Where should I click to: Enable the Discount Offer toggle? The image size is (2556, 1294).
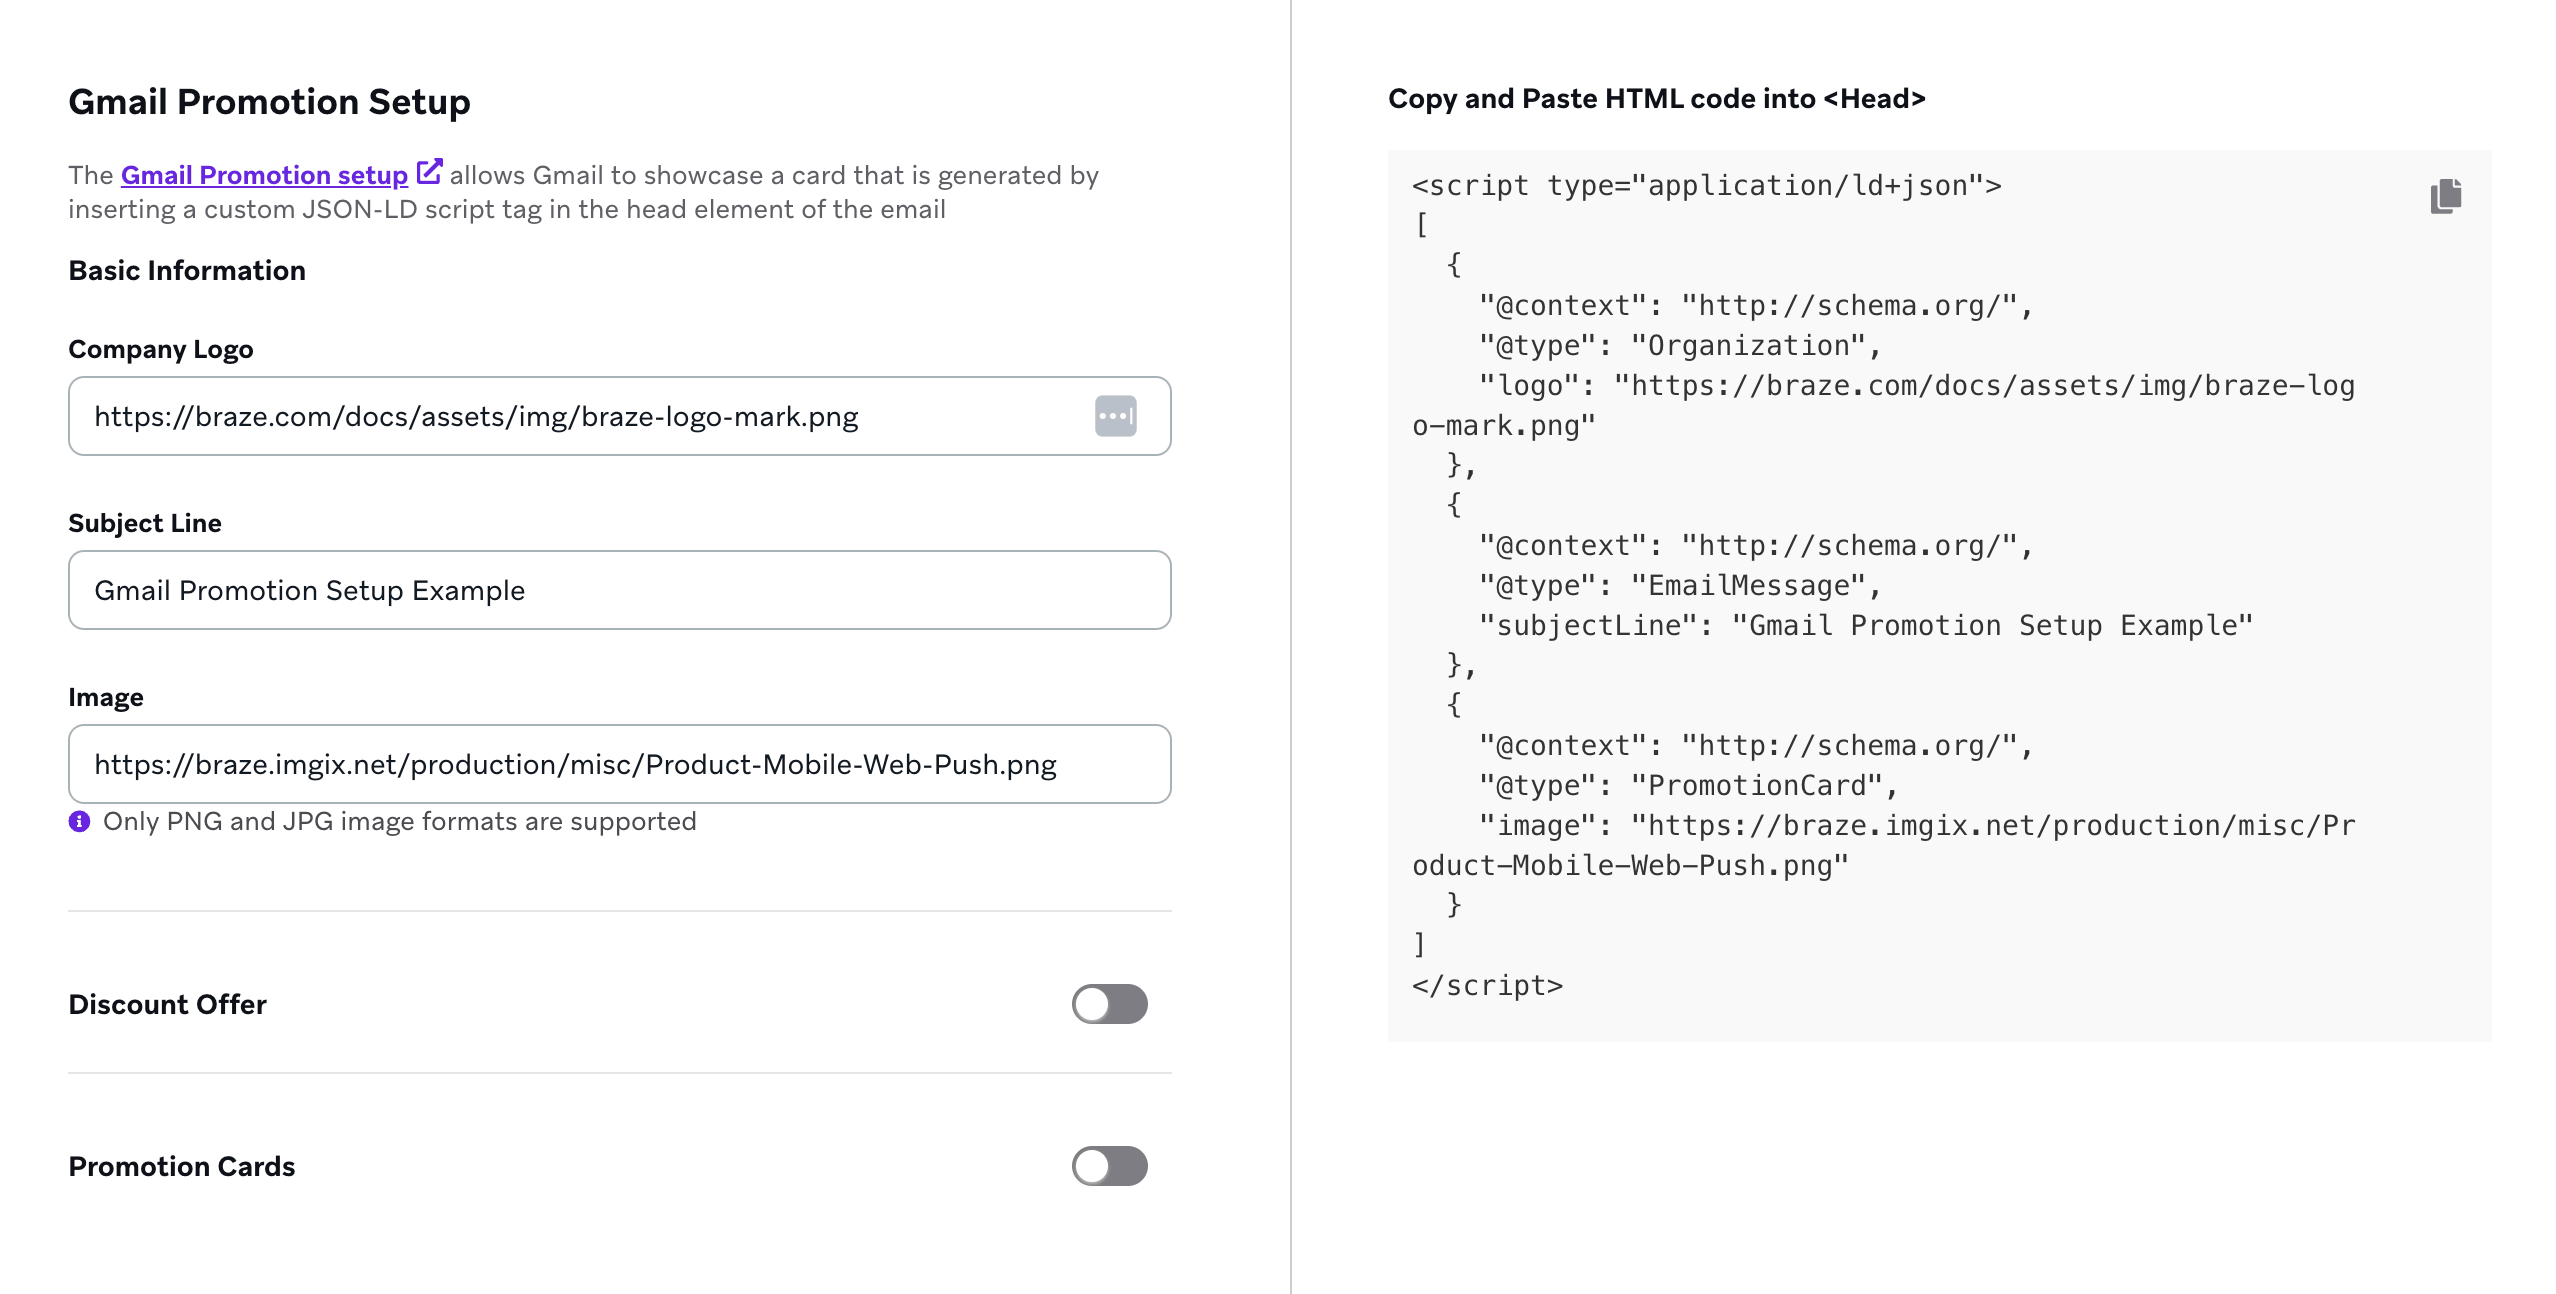tap(1109, 1004)
